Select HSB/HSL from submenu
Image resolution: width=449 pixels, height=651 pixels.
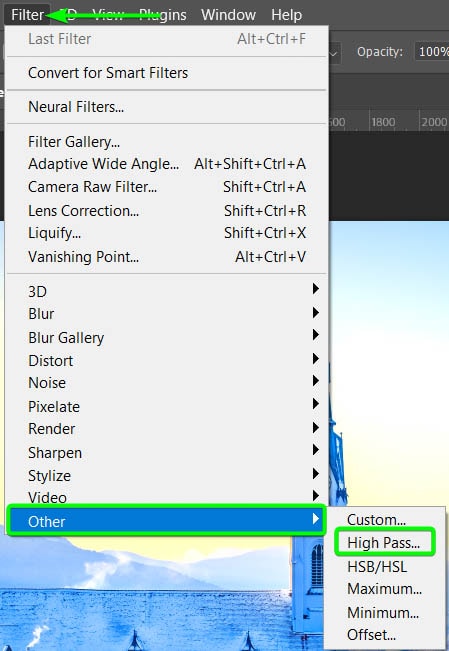pos(377,567)
